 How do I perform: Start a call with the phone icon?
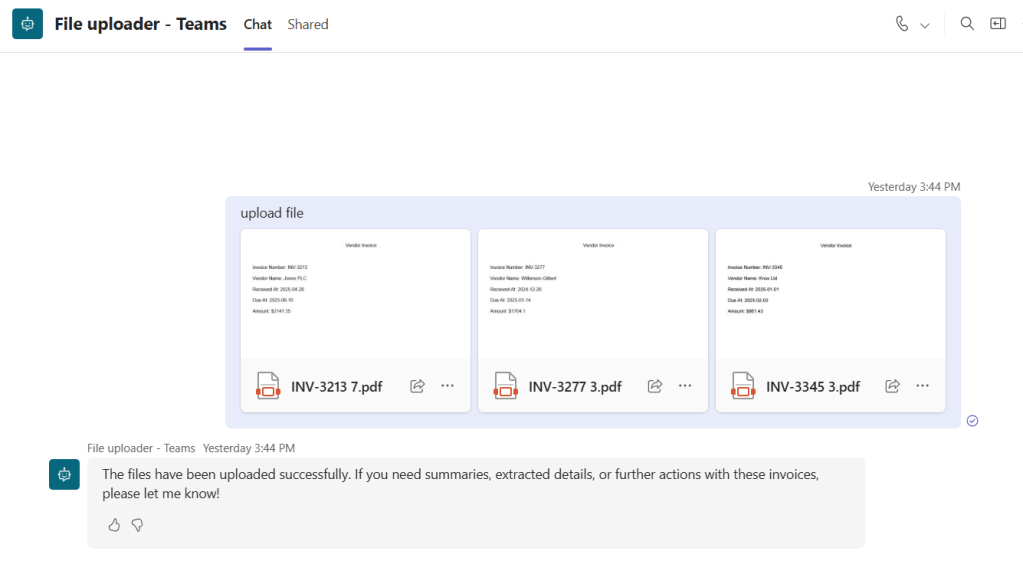point(902,24)
